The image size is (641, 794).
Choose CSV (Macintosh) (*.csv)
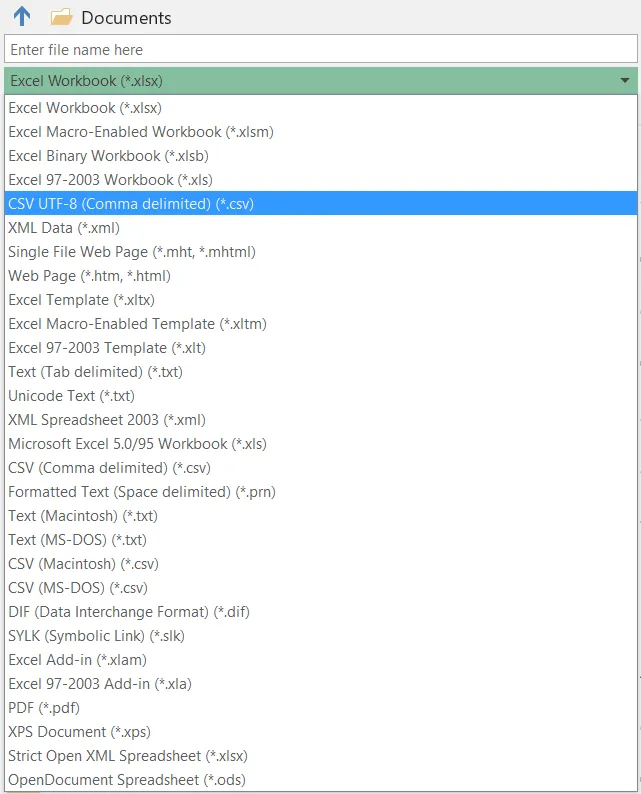[x=320, y=564]
